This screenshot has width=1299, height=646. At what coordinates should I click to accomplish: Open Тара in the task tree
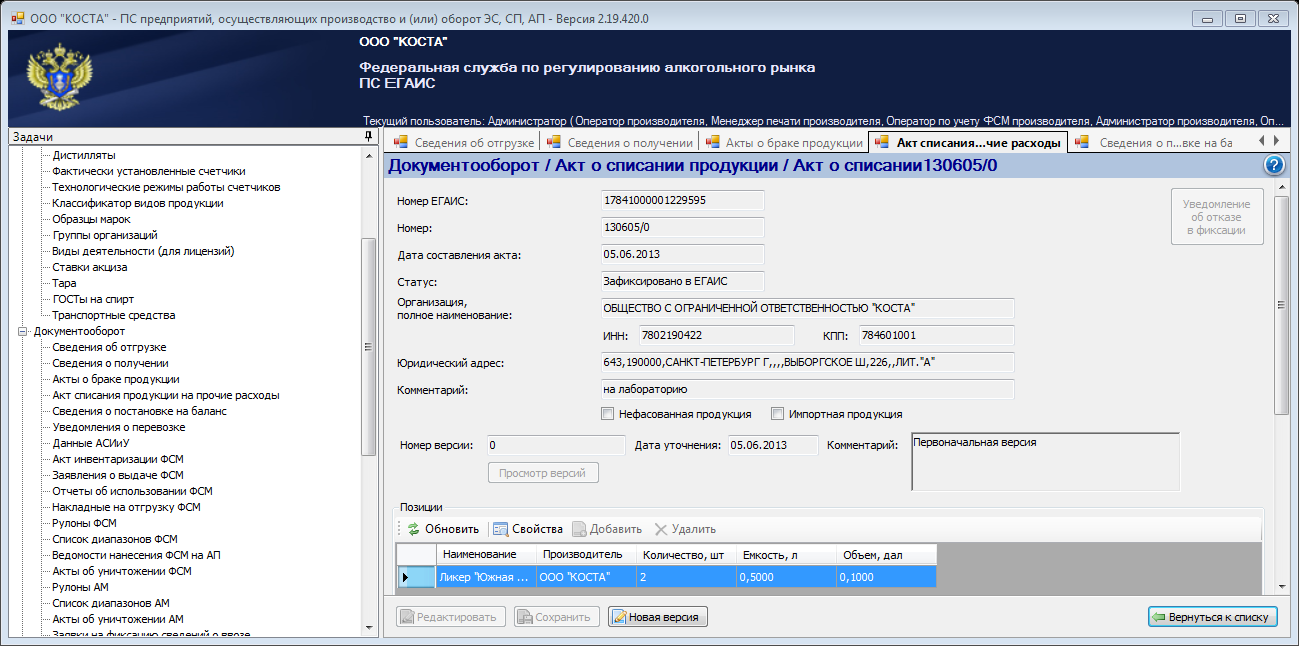(x=64, y=283)
